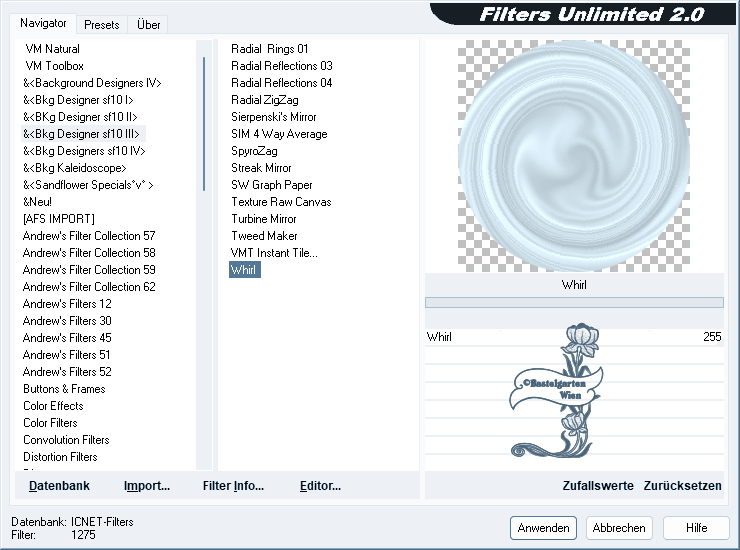Click the progress bar below preview
Screen dimensions: 740x550
tap(574, 303)
